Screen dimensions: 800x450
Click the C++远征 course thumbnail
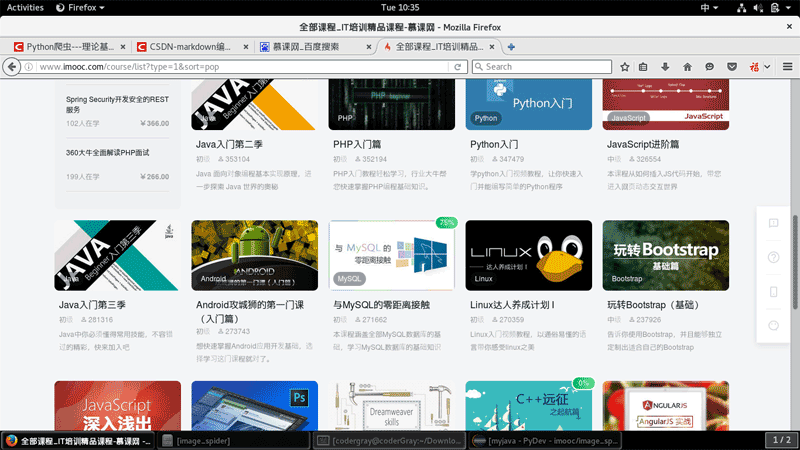(529, 406)
